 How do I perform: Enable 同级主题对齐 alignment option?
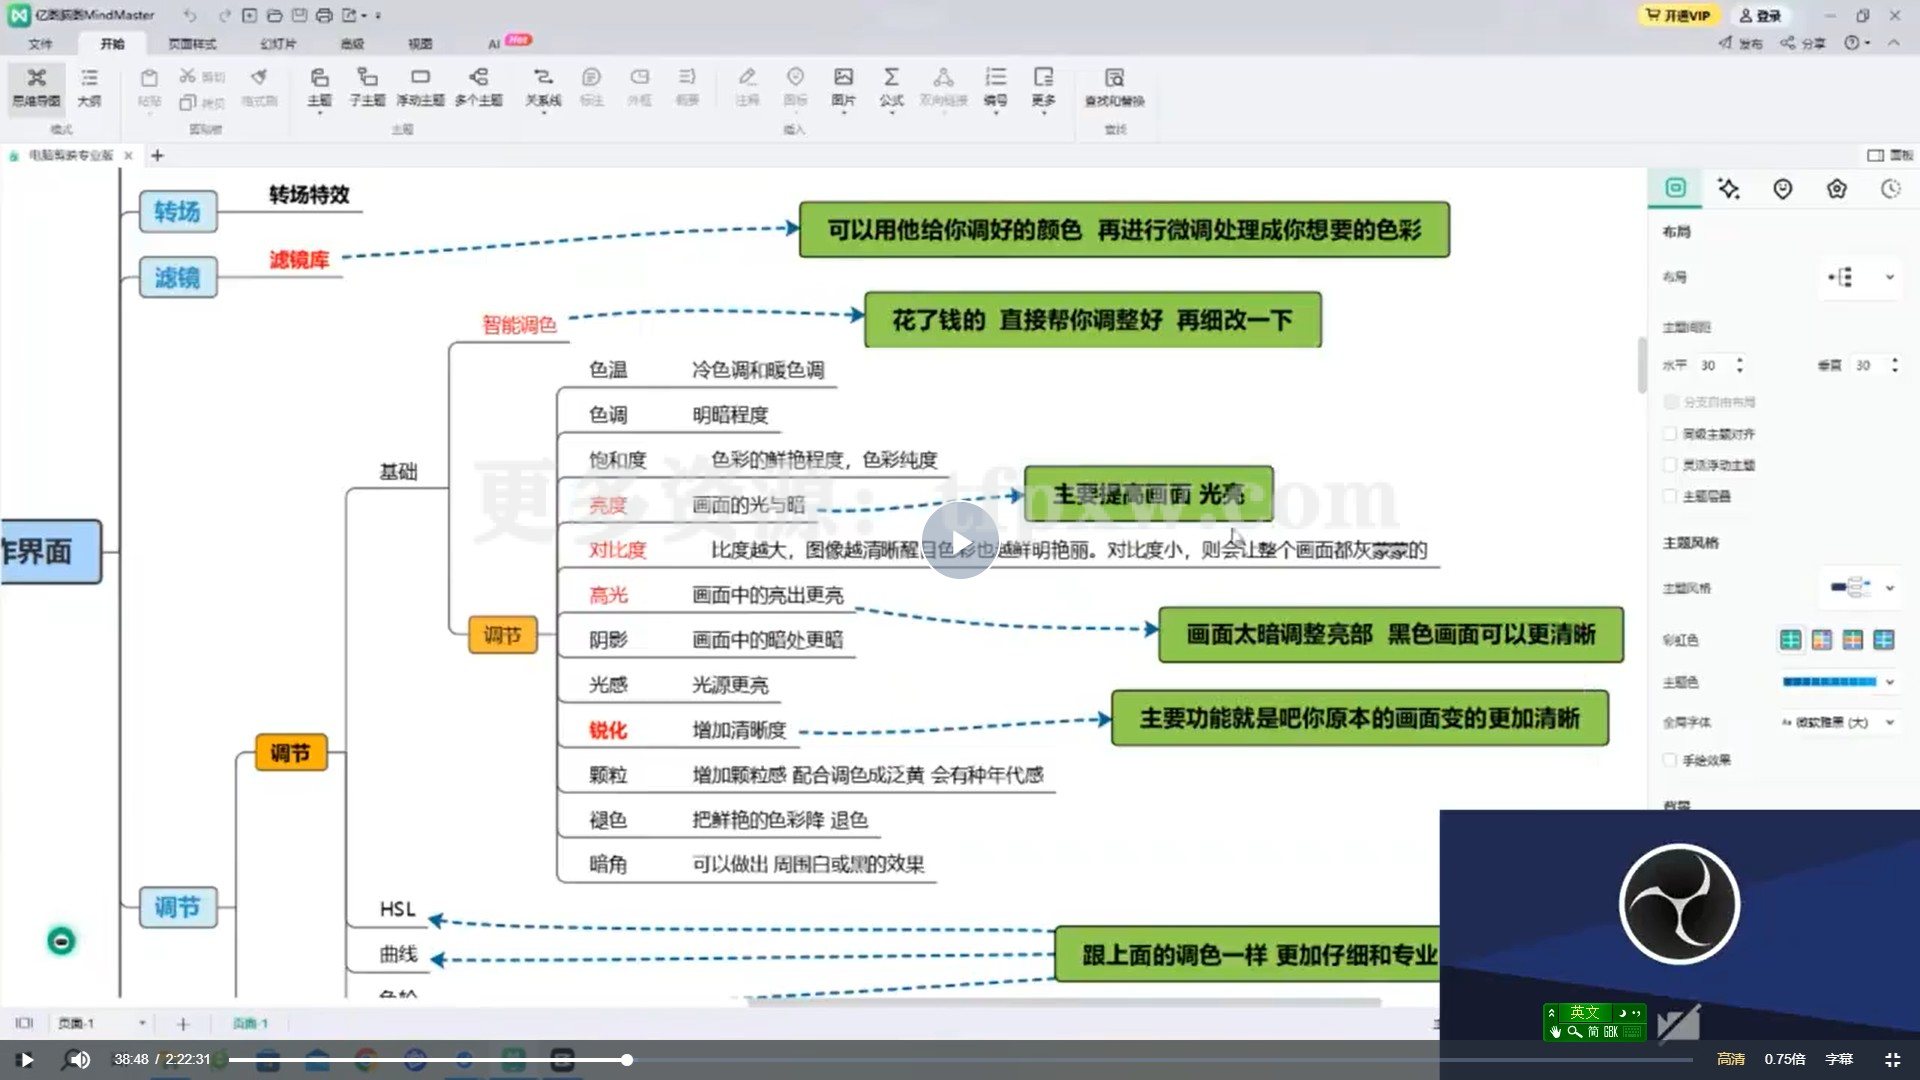(x=1671, y=433)
